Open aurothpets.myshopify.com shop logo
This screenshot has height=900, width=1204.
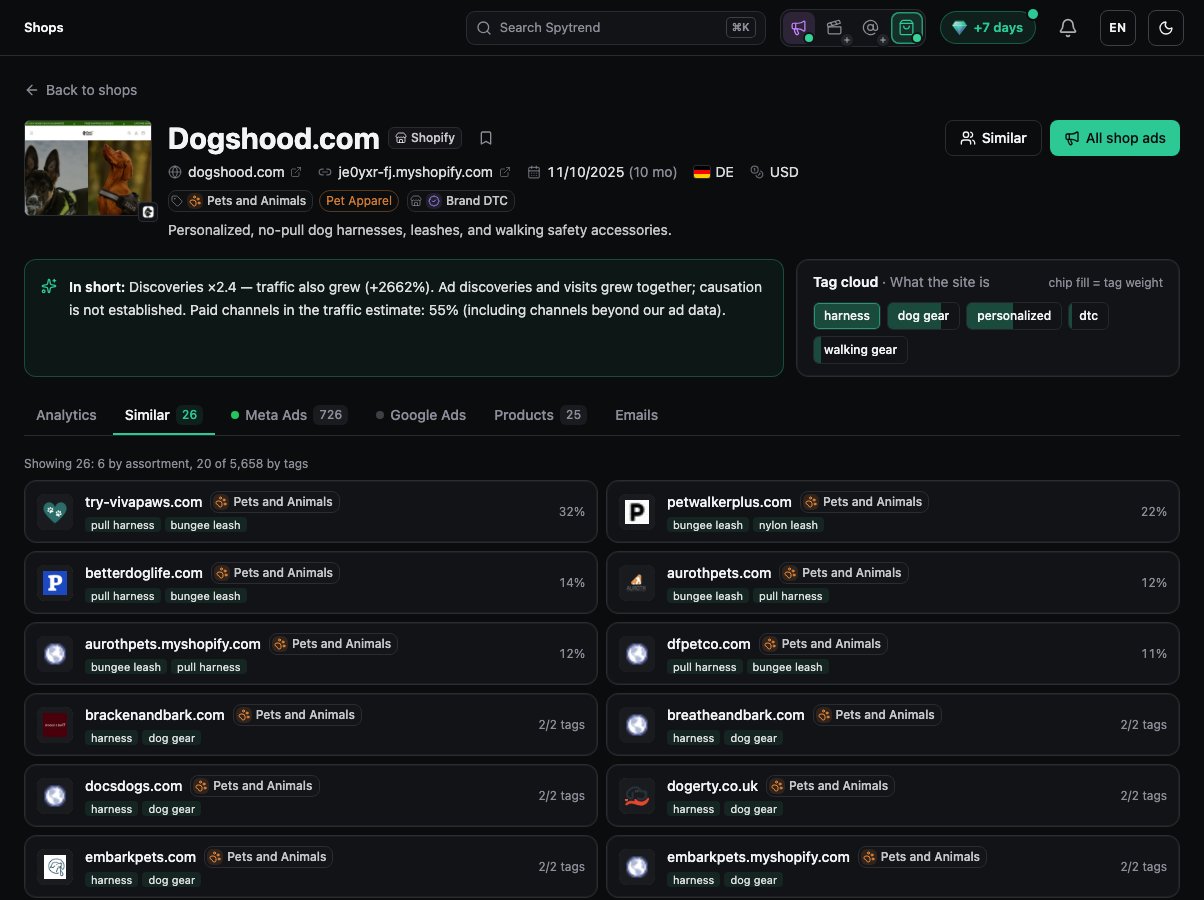tap(55, 654)
